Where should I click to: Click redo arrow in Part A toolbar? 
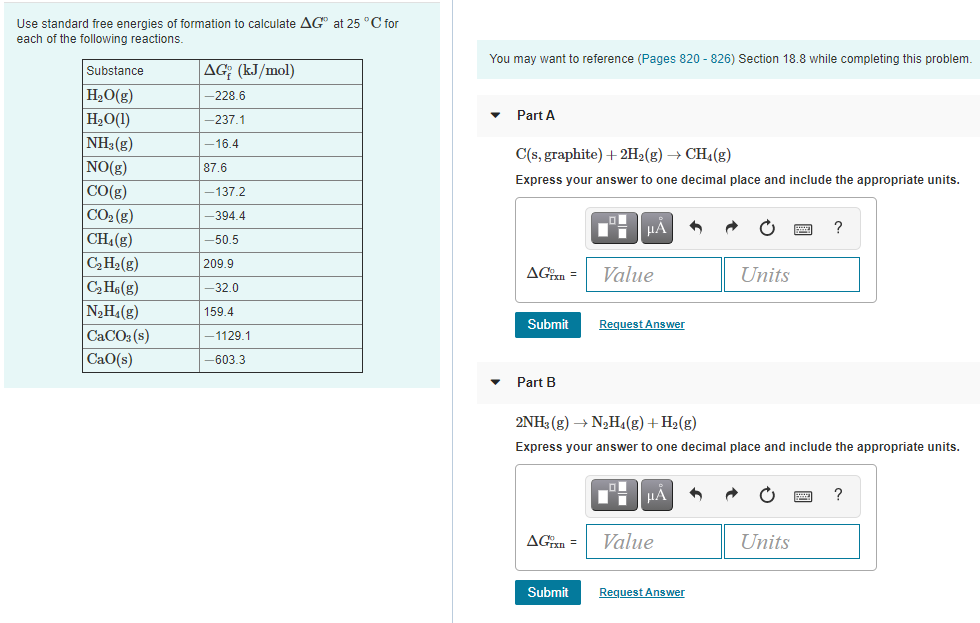731,227
